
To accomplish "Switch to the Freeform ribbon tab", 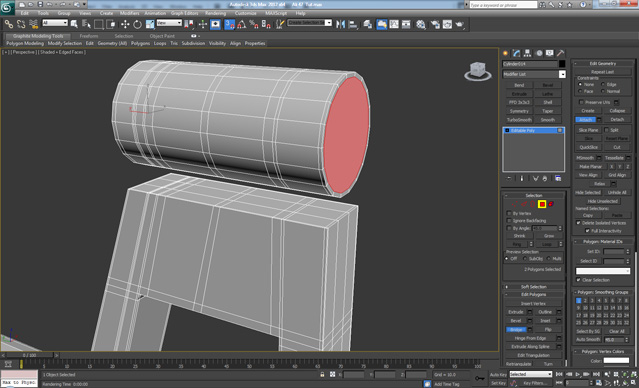I will click(89, 36).
